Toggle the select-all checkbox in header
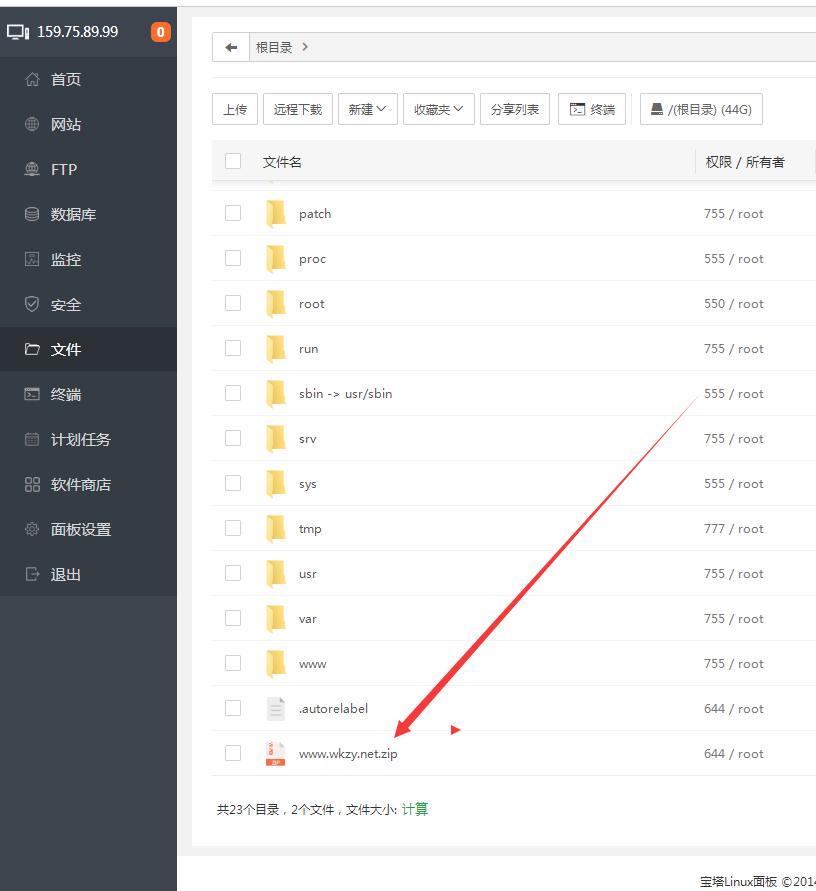The image size is (816, 891). [233, 161]
